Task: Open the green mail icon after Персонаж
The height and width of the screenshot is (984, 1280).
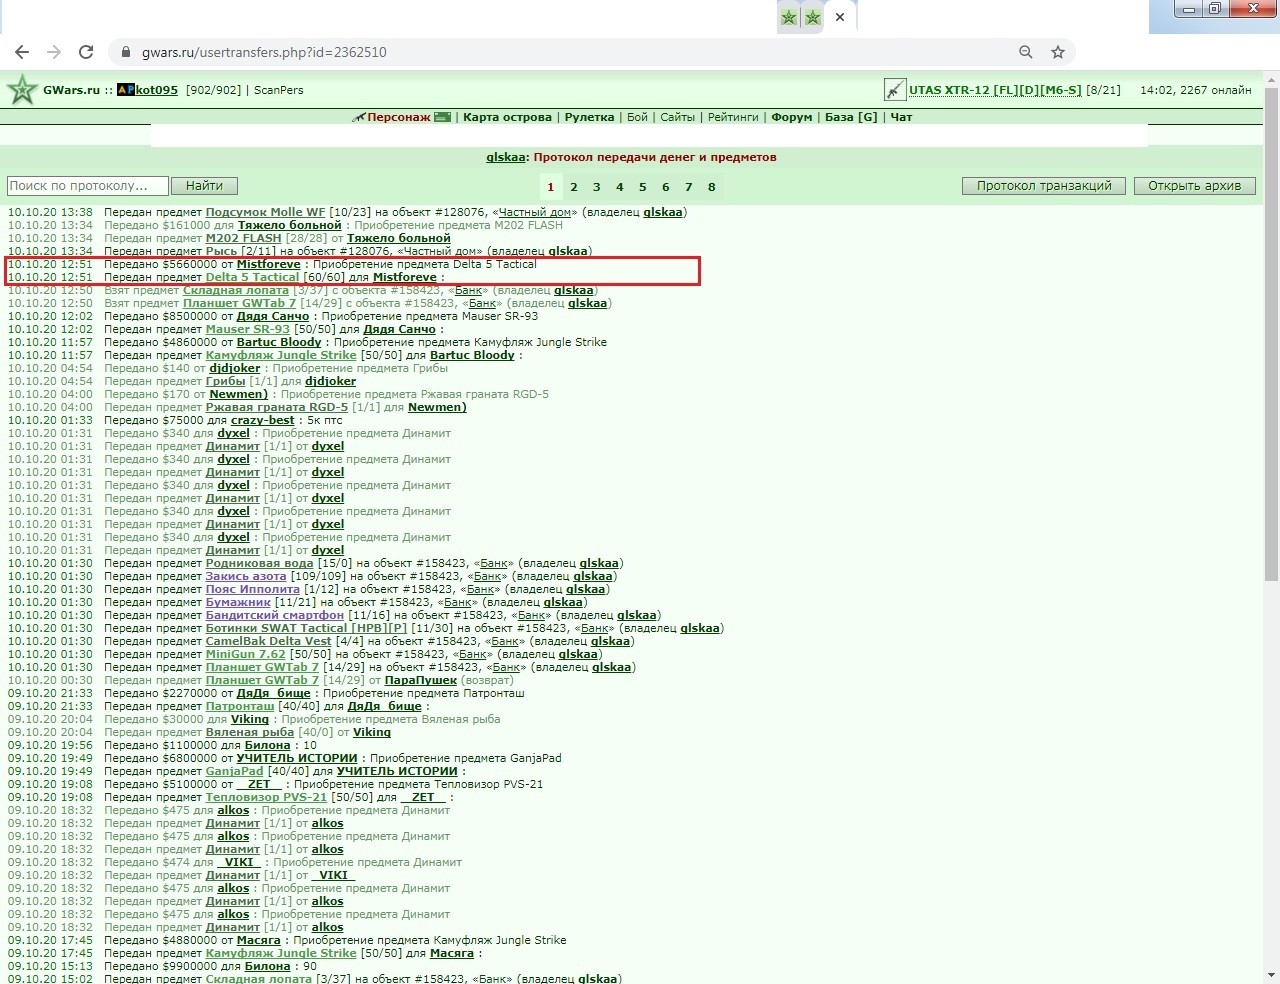Action: pos(442,117)
